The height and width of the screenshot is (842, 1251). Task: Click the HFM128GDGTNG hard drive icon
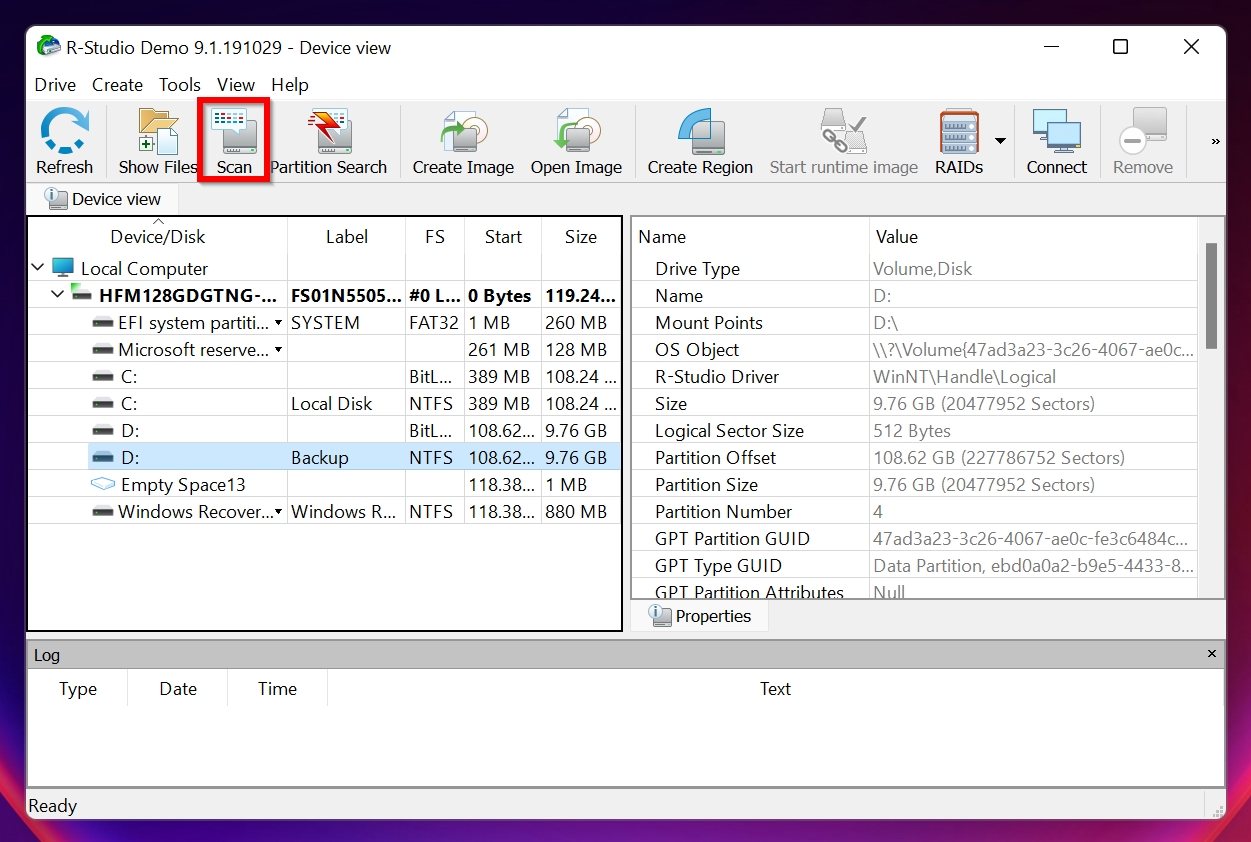pyautogui.click(x=82, y=295)
